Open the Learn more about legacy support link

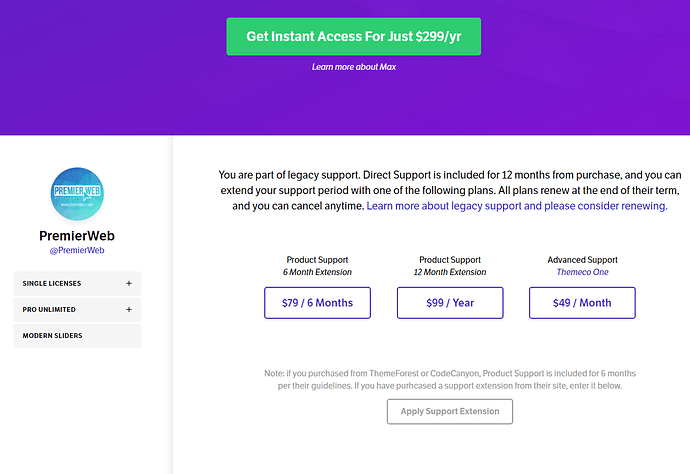pyautogui.click(x=517, y=206)
